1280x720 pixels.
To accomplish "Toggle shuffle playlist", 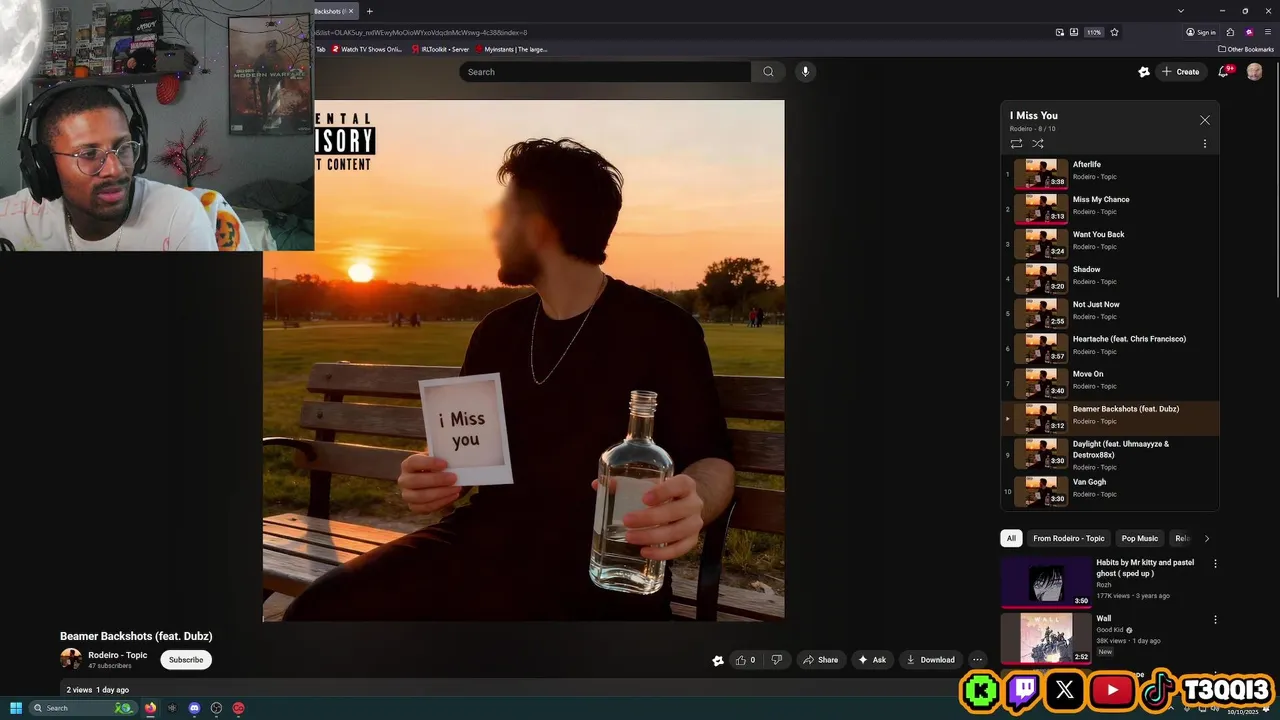I will tap(1038, 144).
